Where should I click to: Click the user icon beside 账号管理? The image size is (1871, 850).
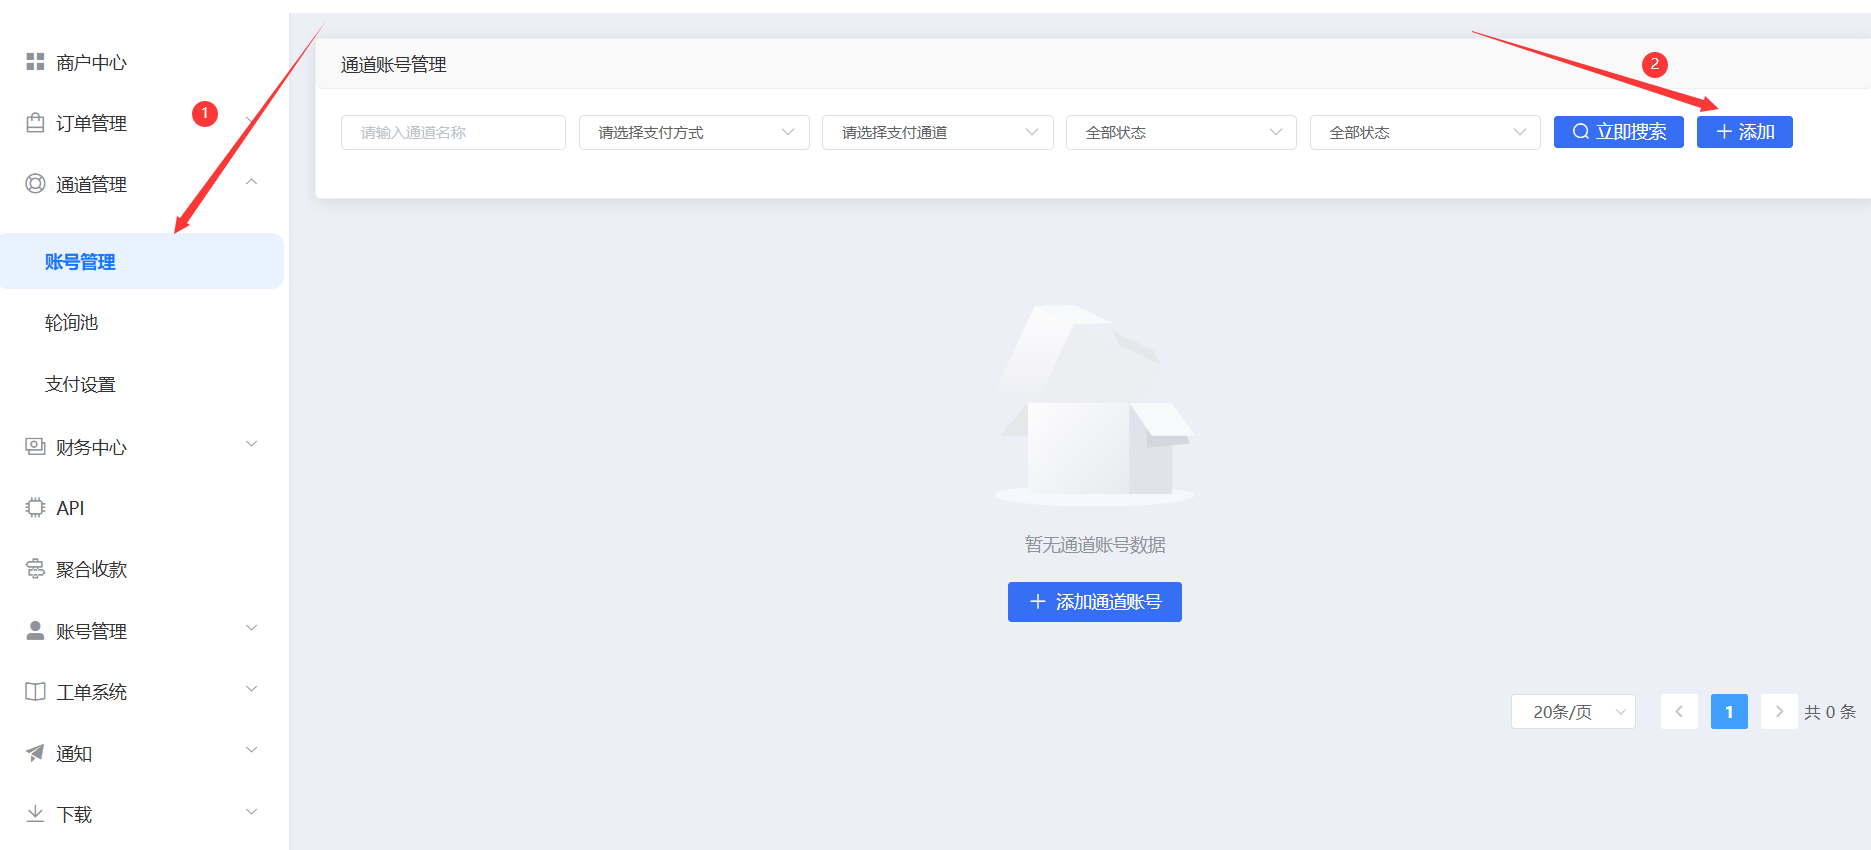(x=35, y=630)
